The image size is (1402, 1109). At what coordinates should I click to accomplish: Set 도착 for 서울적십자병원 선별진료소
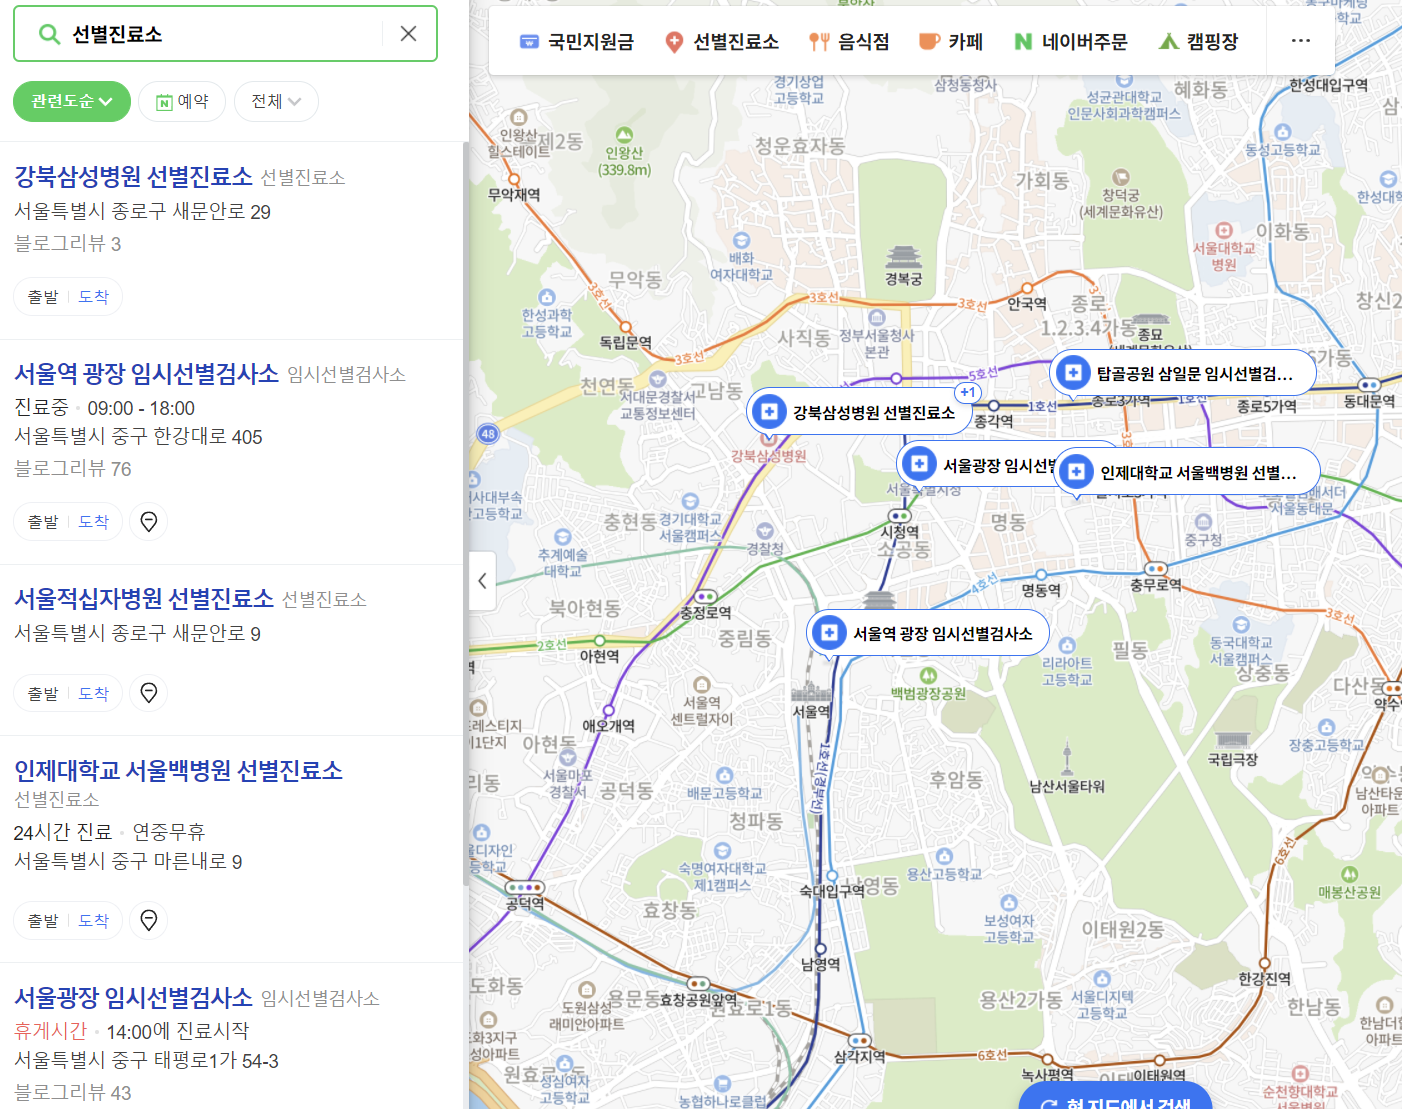[94, 694]
